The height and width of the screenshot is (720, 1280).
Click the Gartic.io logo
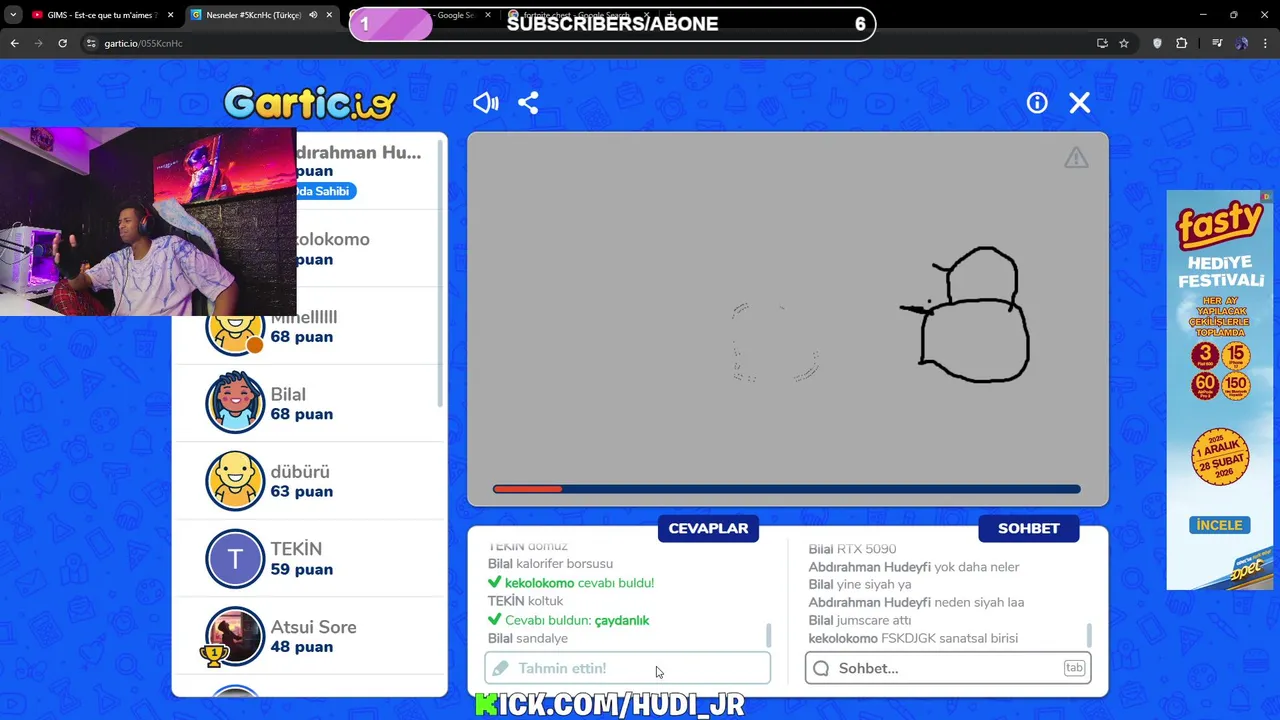pos(310,102)
